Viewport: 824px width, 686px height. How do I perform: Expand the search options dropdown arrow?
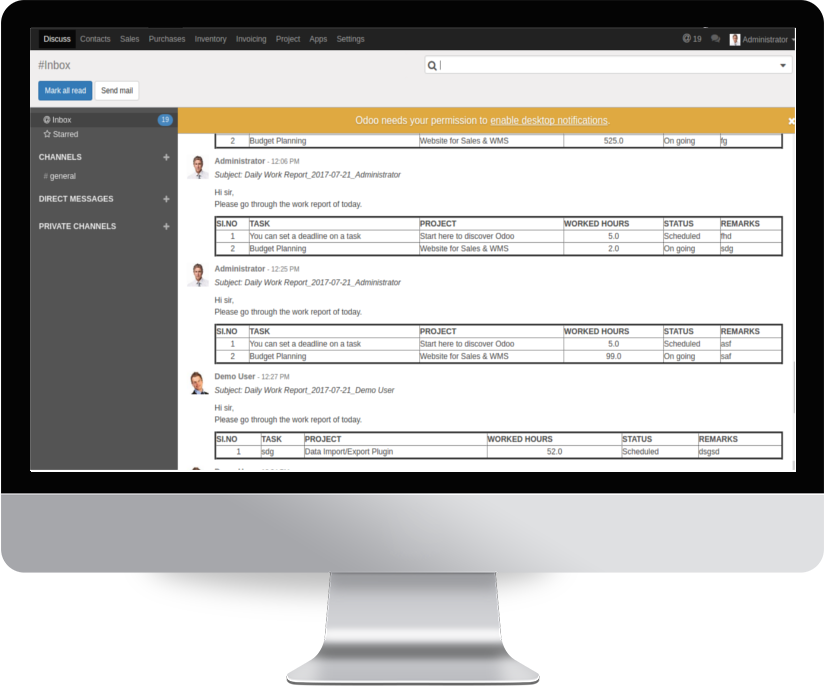click(782, 66)
